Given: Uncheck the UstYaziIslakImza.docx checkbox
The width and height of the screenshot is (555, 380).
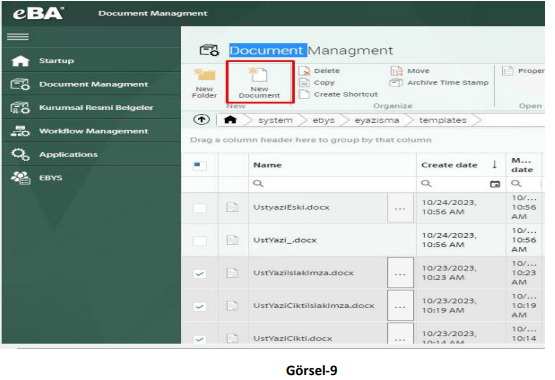Looking at the screenshot, I should click(x=200, y=274).
